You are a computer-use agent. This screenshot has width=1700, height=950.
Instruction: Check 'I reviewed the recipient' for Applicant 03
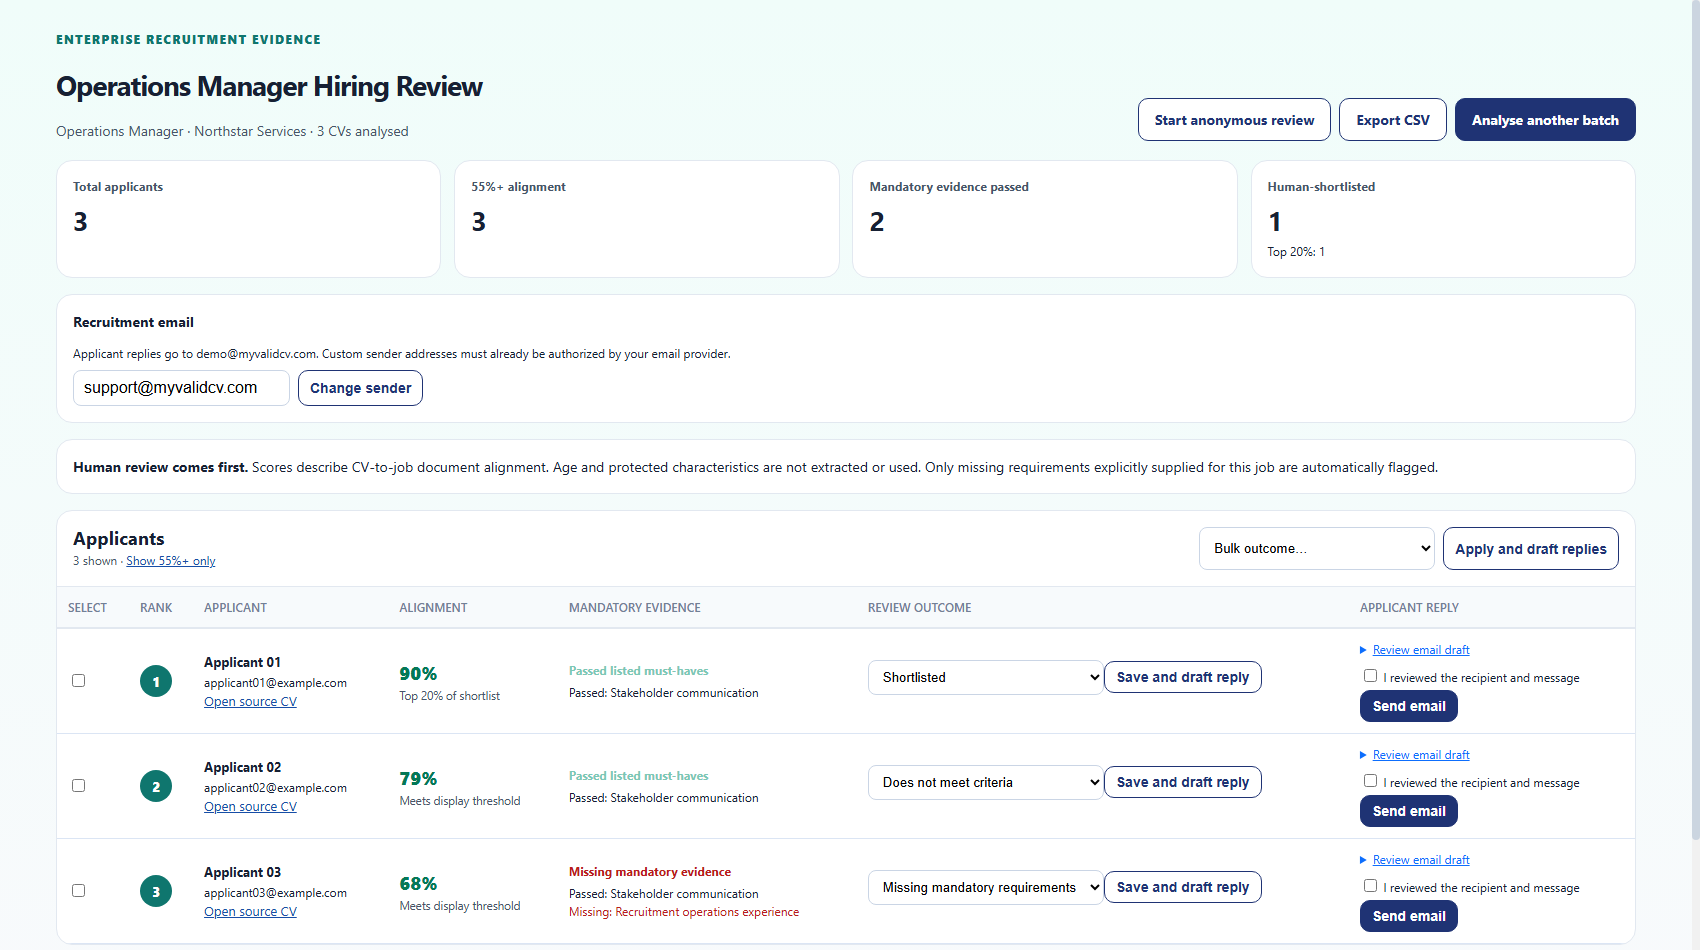[1370, 886]
